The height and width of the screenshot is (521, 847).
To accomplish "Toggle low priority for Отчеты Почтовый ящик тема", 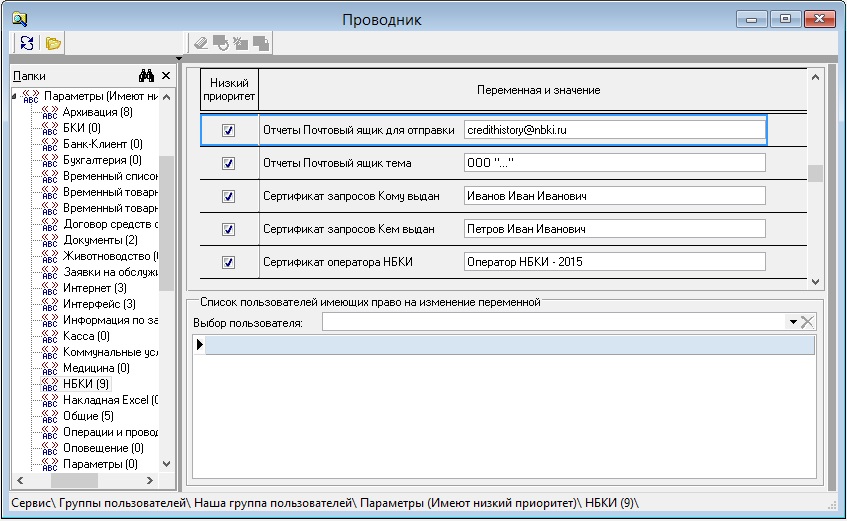I will point(228,163).
